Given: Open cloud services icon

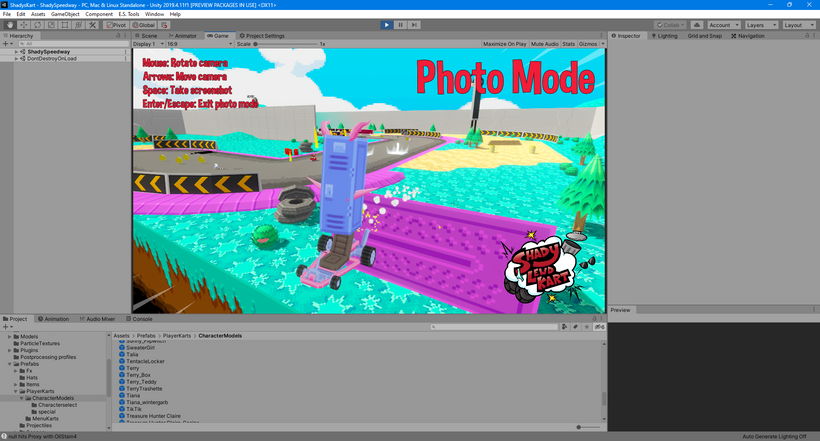Looking at the screenshot, I should point(697,25).
